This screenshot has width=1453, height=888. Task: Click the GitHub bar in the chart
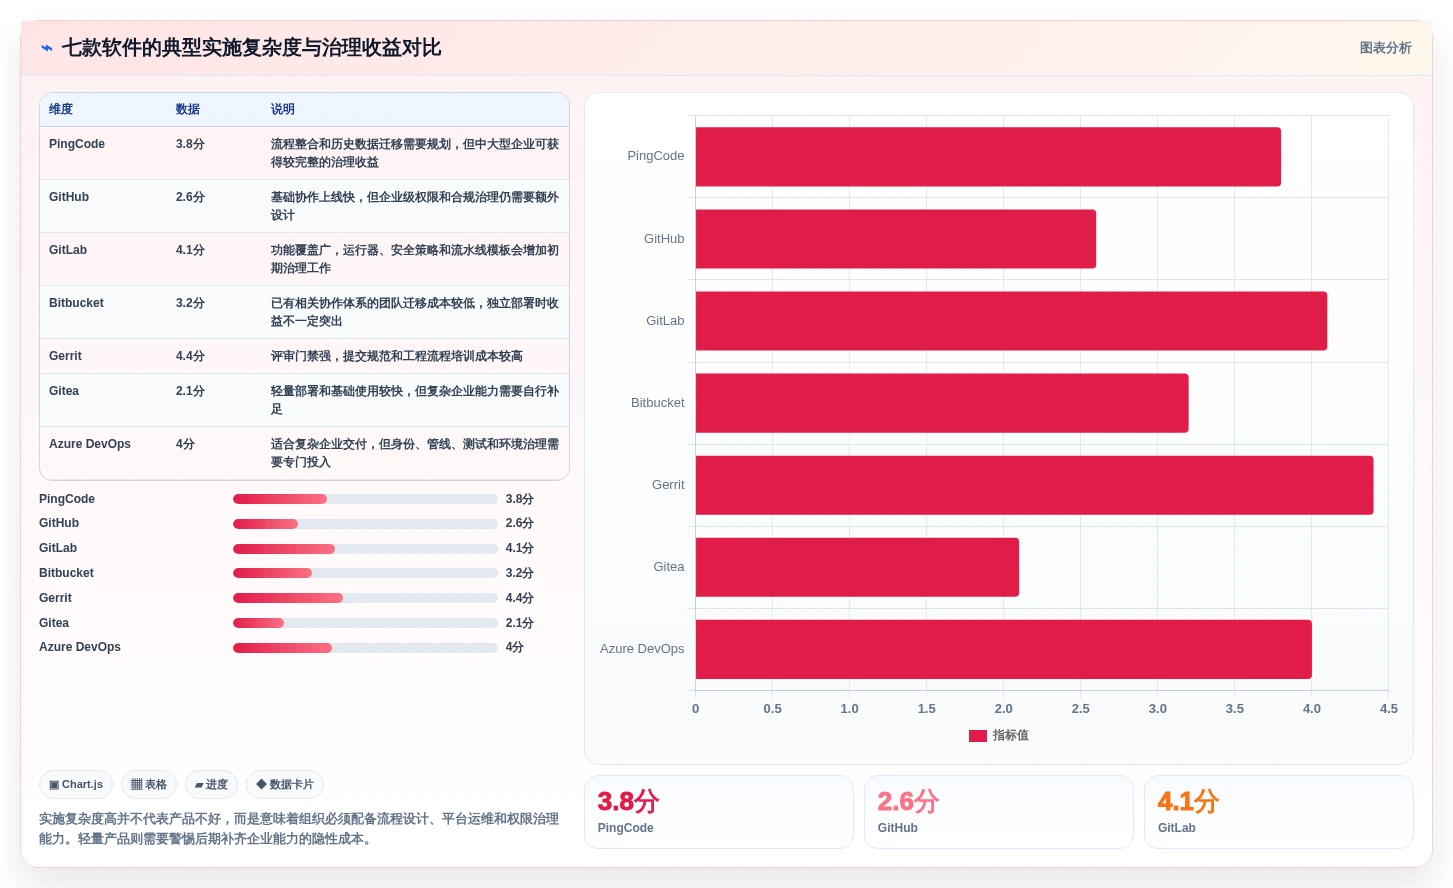coord(896,239)
